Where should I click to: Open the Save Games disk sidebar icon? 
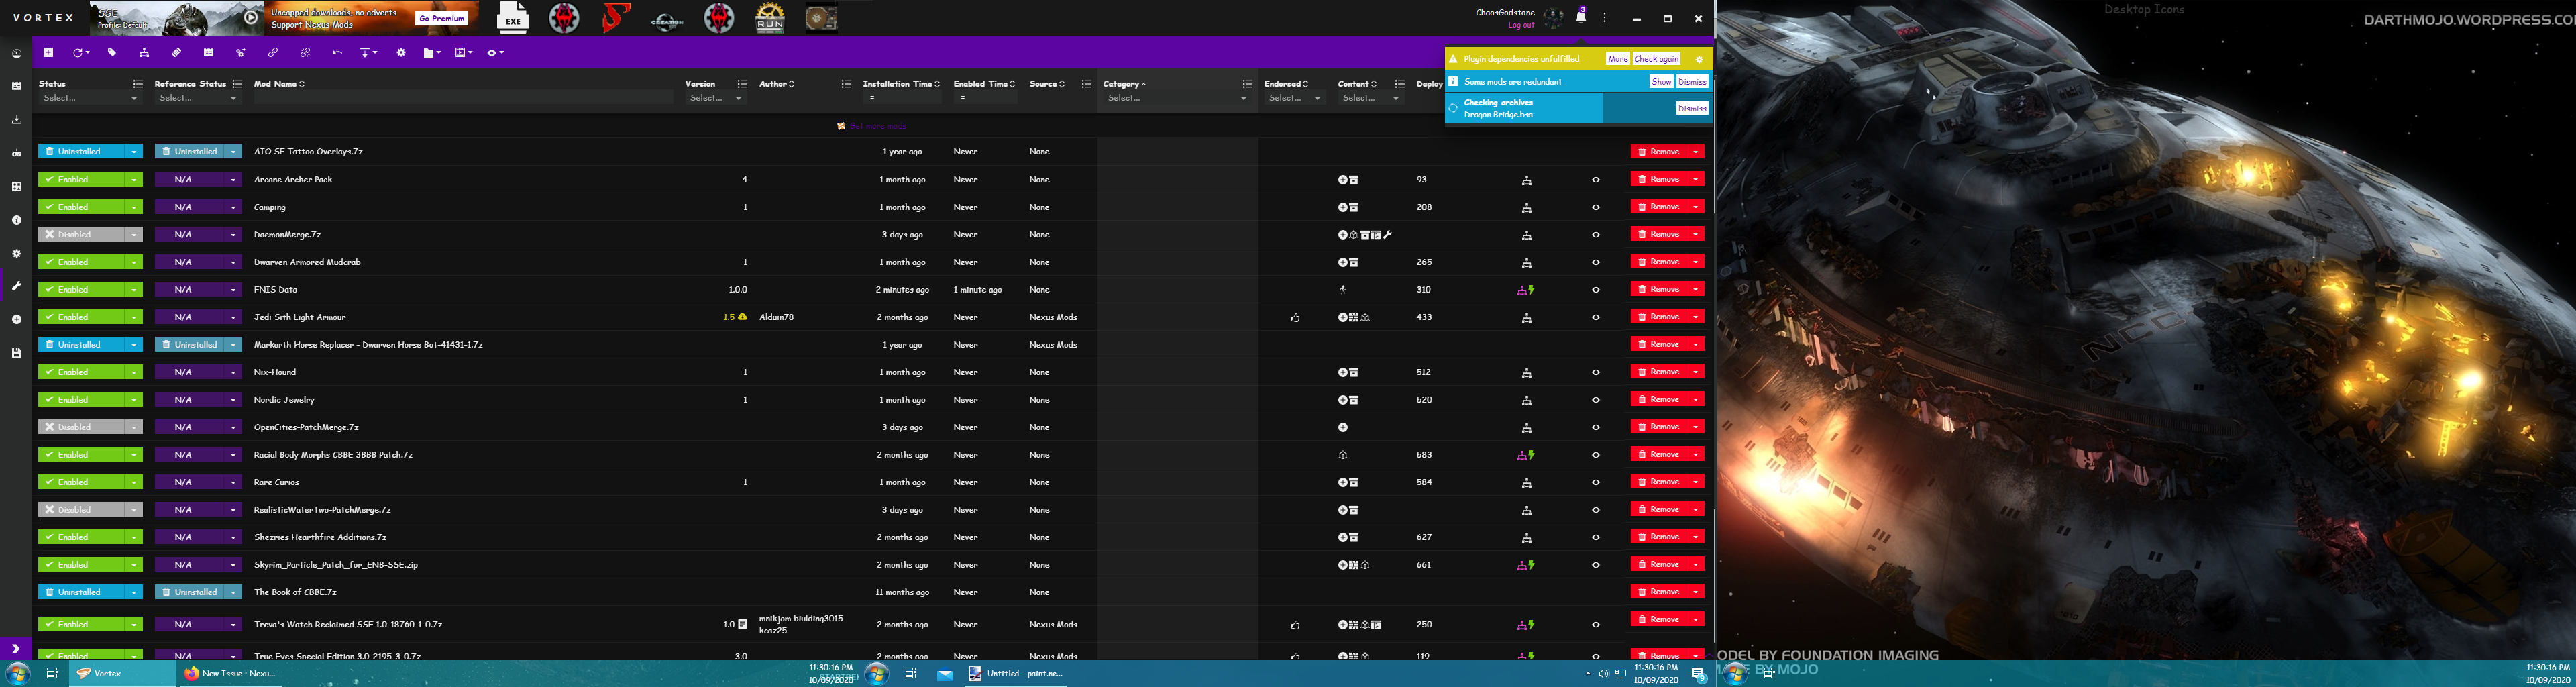tap(16, 353)
